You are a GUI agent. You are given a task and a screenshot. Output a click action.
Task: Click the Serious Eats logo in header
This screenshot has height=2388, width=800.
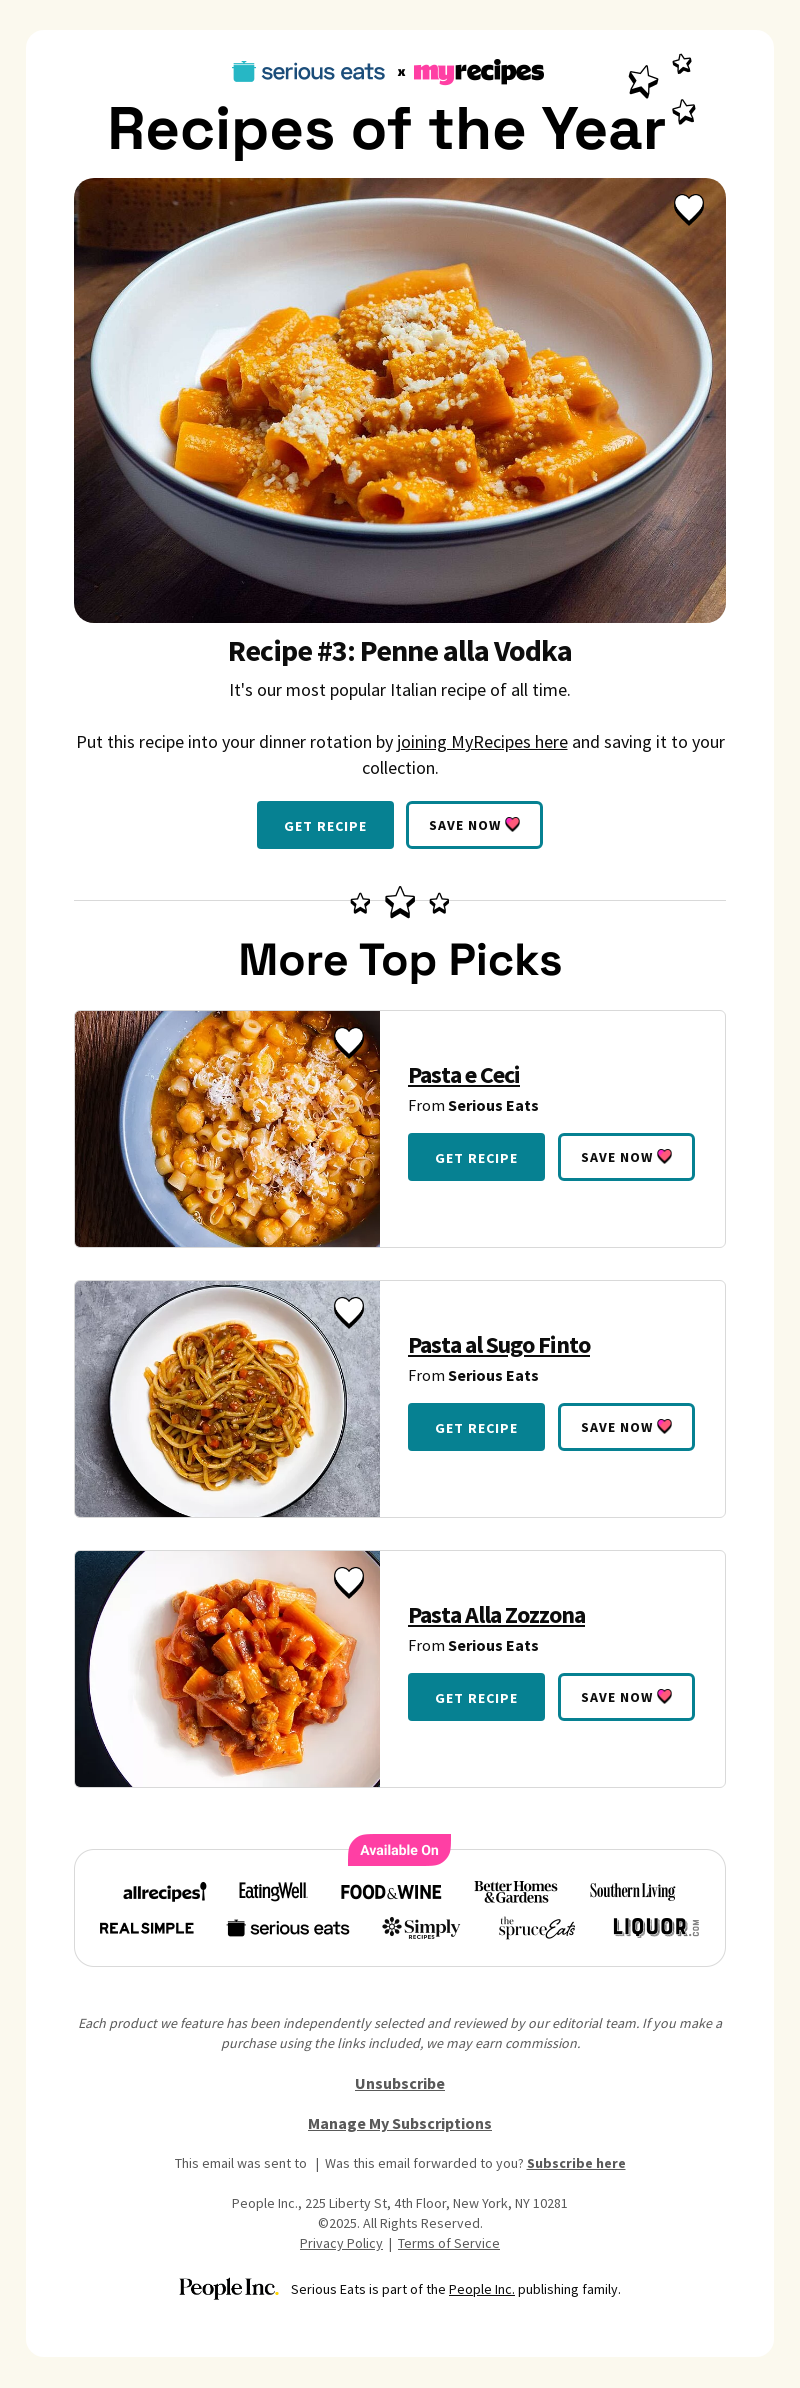point(309,72)
